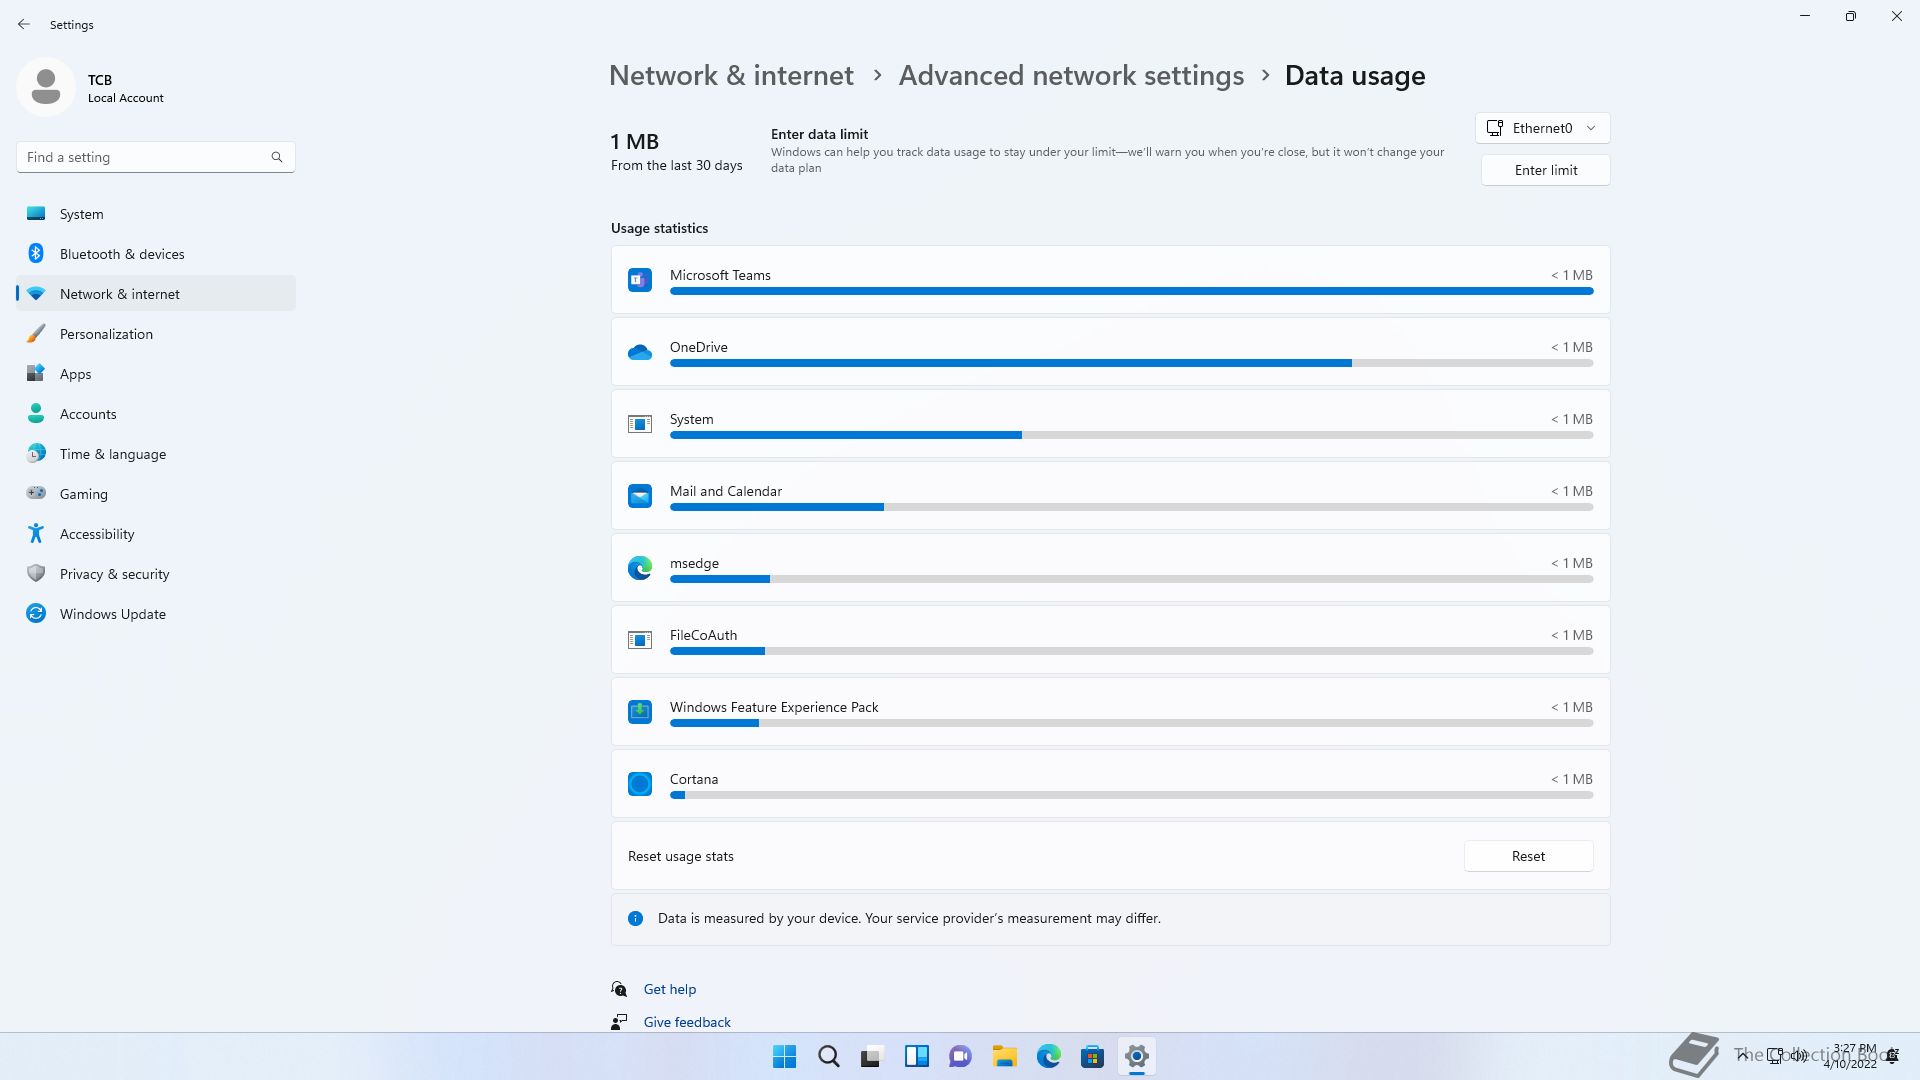Open System settings in the sidebar
Screen dimensions: 1920x1080
coord(156,214)
